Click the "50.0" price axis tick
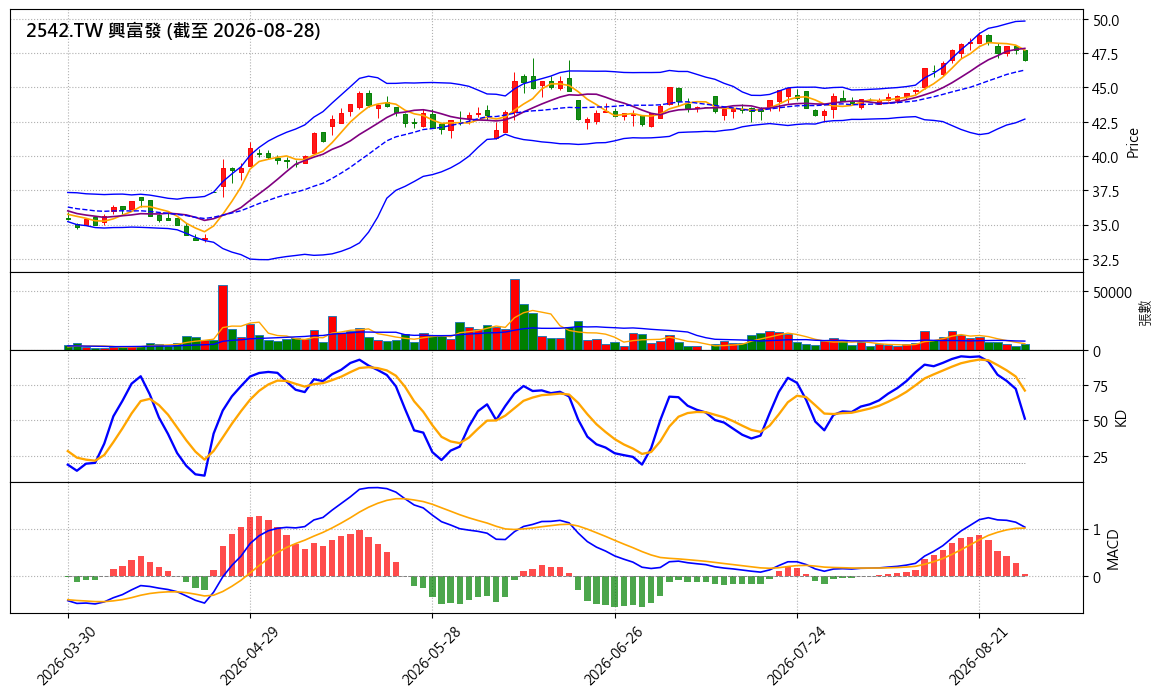1163x698 pixels. (1106, 21)
